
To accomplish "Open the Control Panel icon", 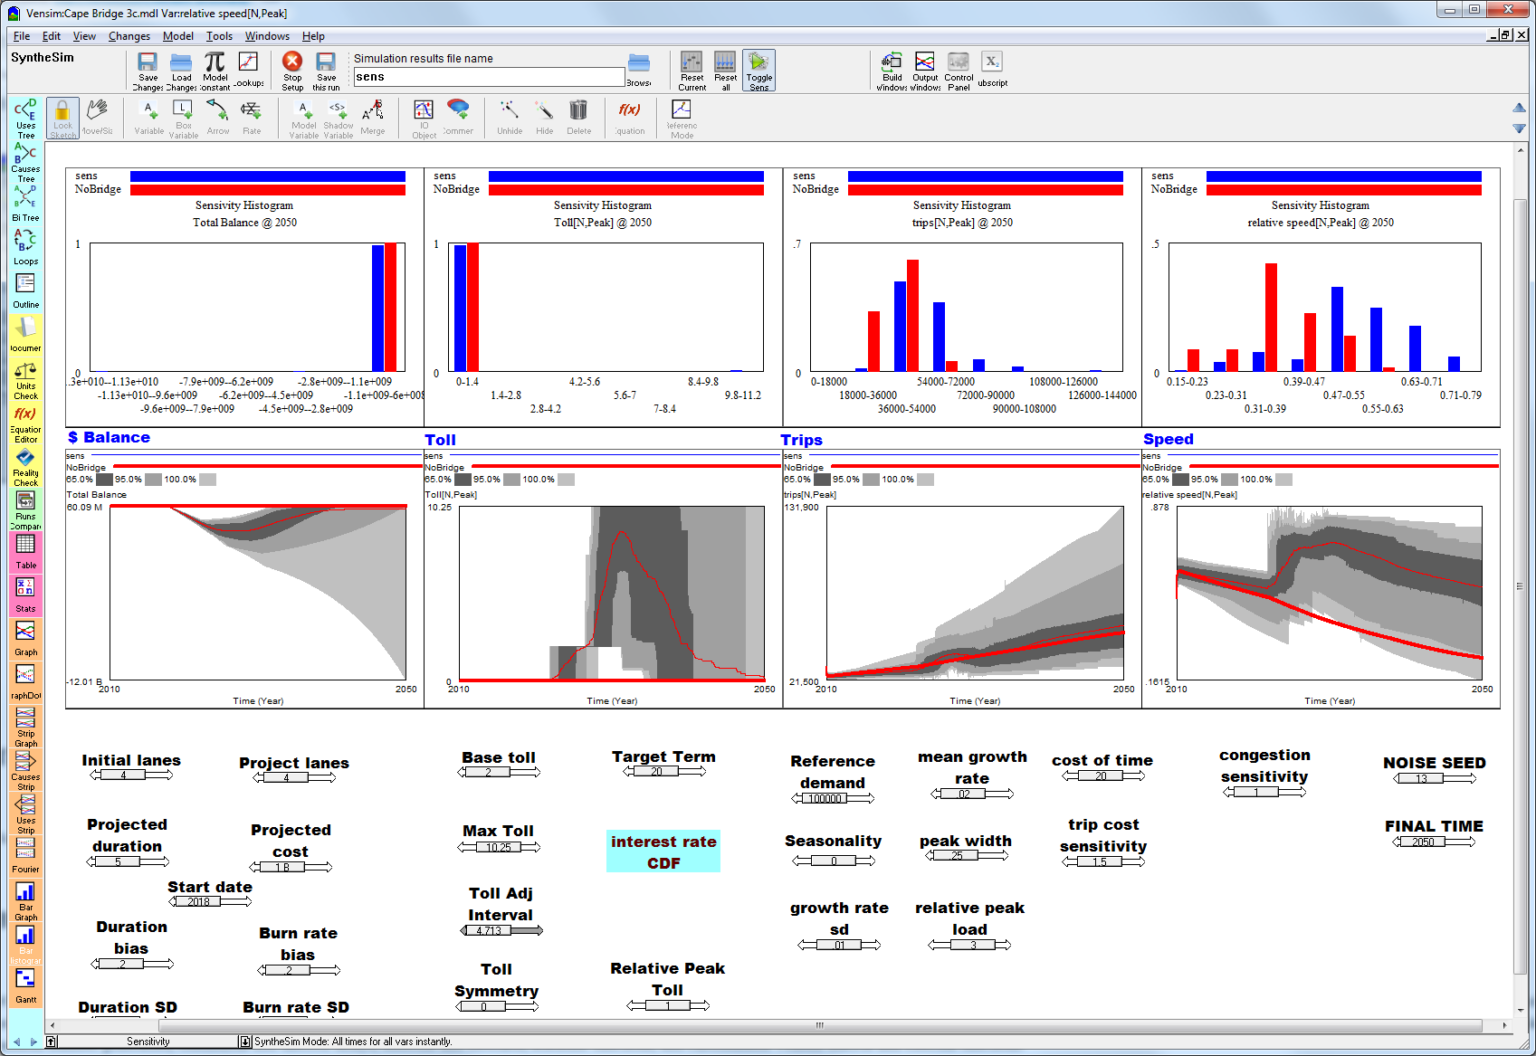I will [958, 71].
